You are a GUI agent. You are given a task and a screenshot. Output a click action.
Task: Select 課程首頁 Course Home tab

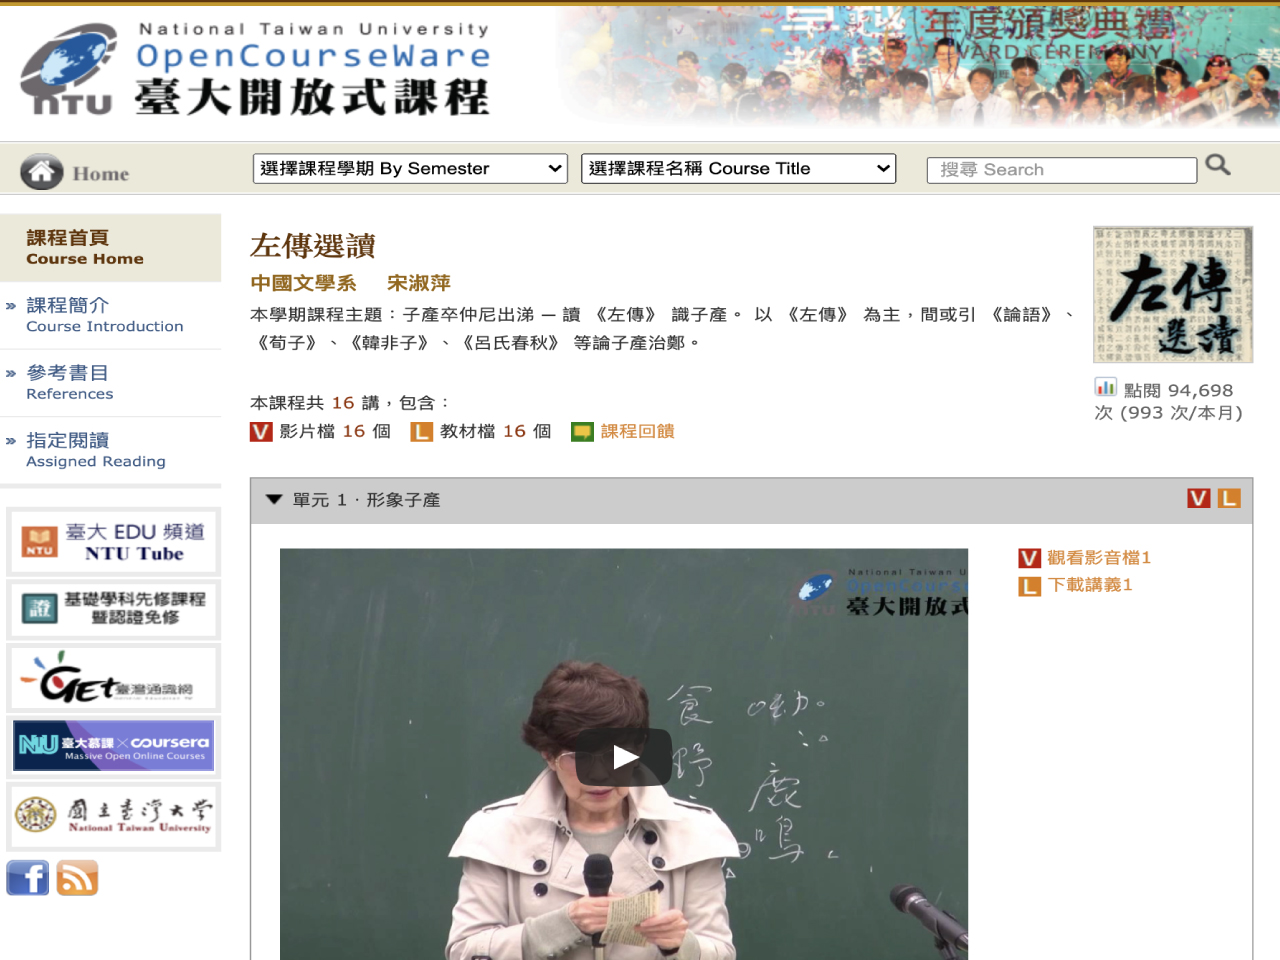110,247
